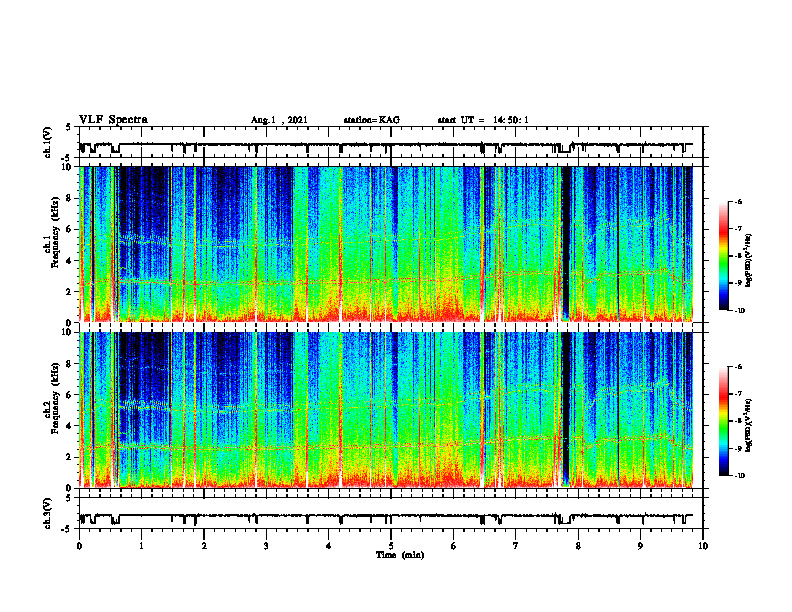Click the 'start UT = 14:50:1' label
Viewport: 792px width, 612px height.
click(483, 120)
